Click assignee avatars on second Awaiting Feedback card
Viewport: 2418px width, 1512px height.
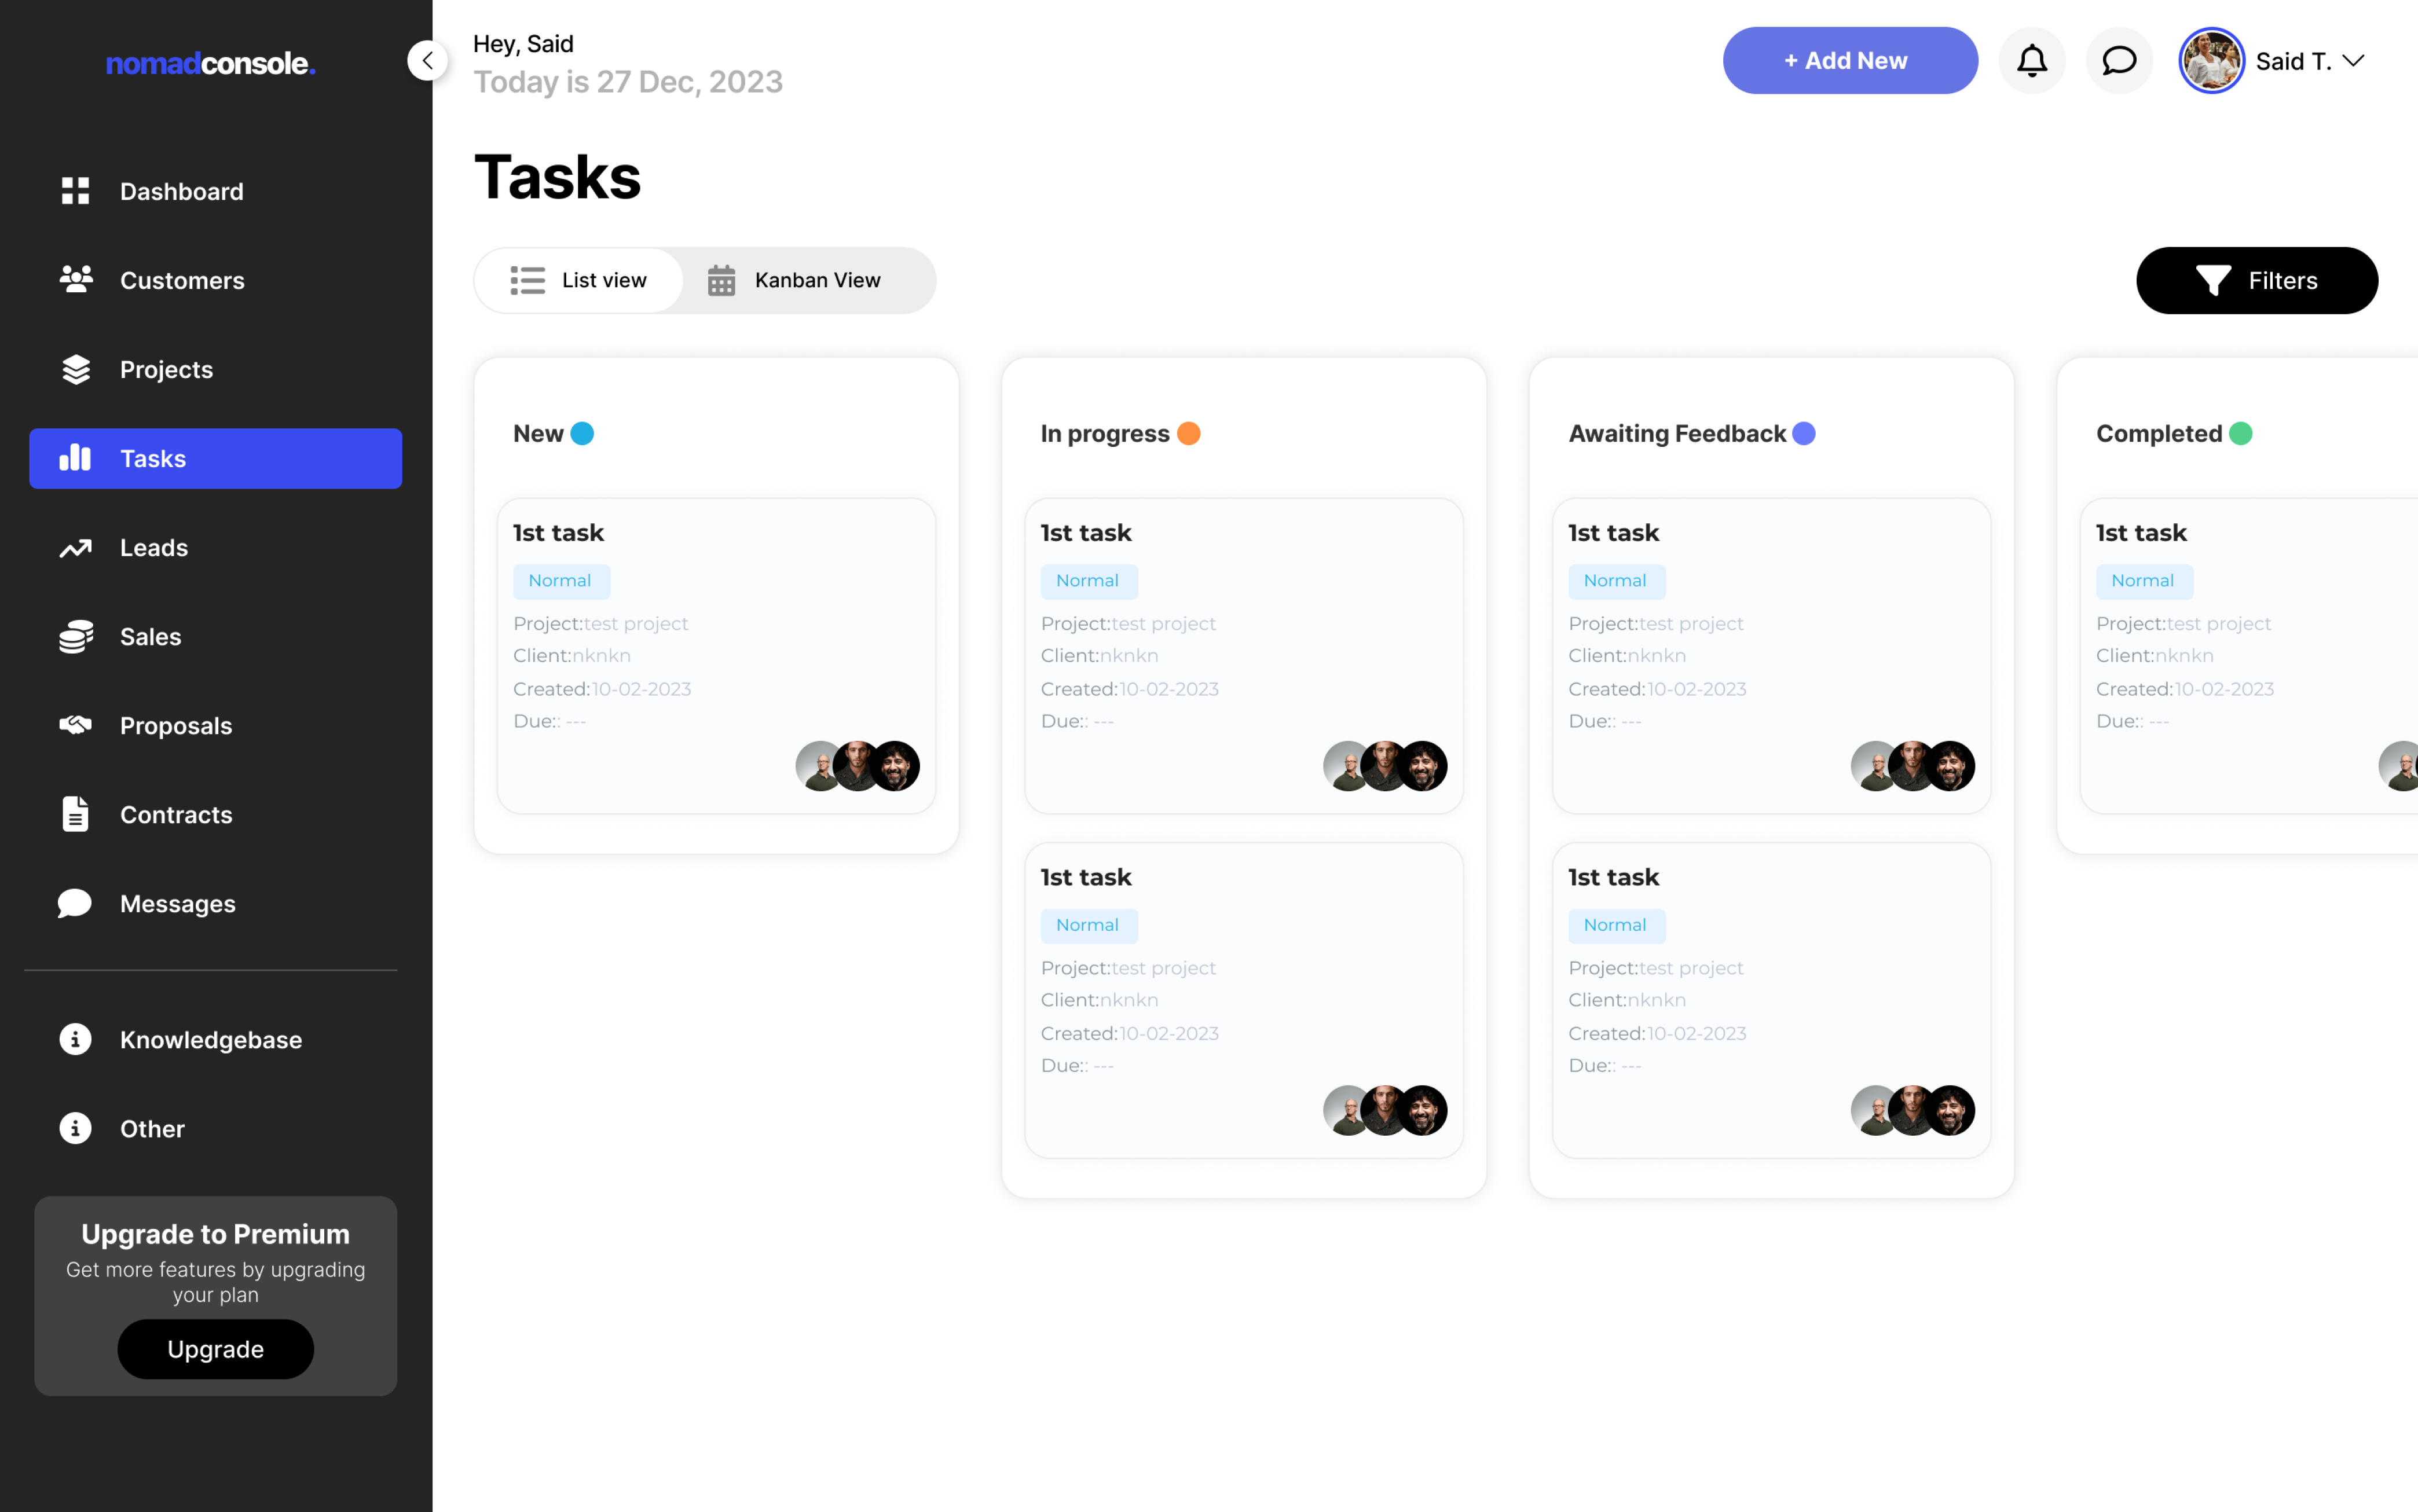(x=1912, y=1110)
